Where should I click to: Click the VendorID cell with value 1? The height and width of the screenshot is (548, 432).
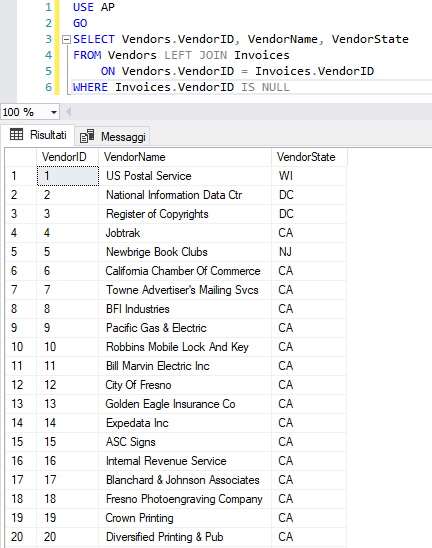click(x=68, y=176)
